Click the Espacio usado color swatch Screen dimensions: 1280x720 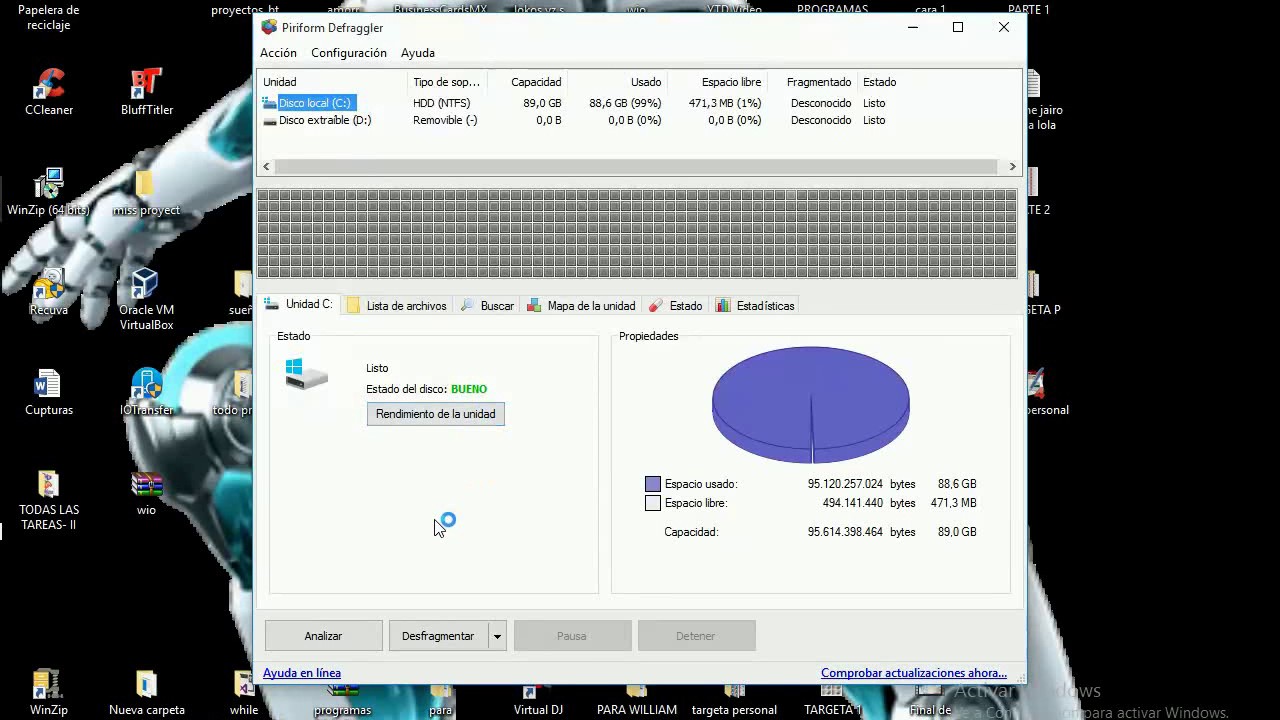point(653,484)
